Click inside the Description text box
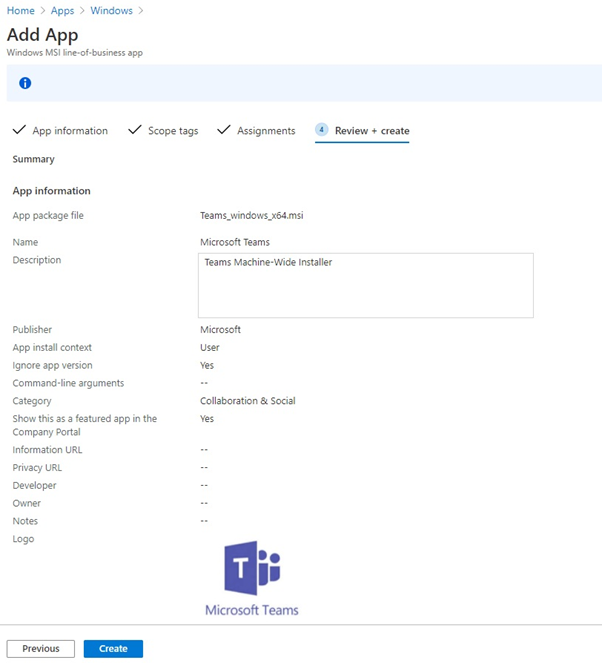 point(366,285)
